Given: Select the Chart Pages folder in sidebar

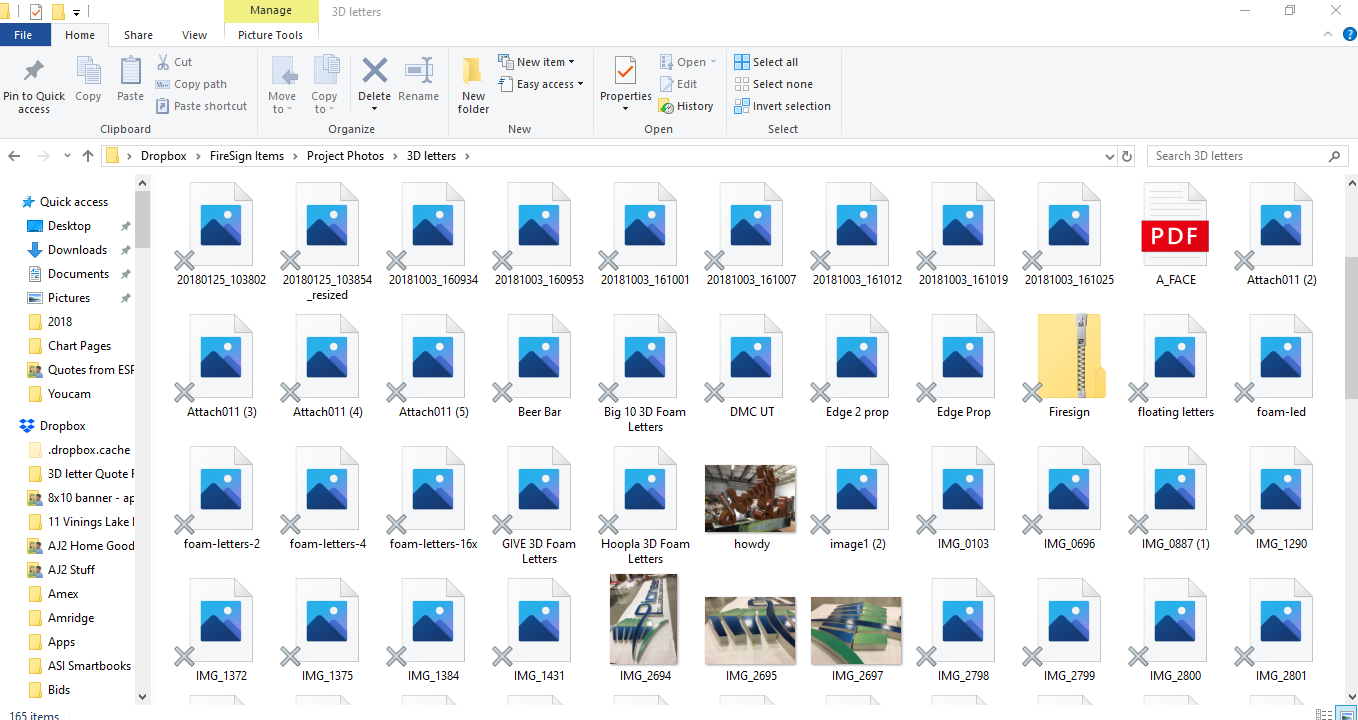Looking at the screenshot, I should click(79, 346).
